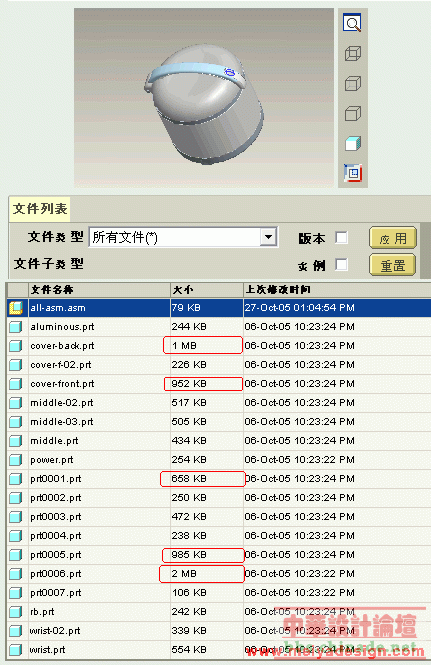Select the no hidden line cube icon
431x665 pixels.
(x=353, y=113)
